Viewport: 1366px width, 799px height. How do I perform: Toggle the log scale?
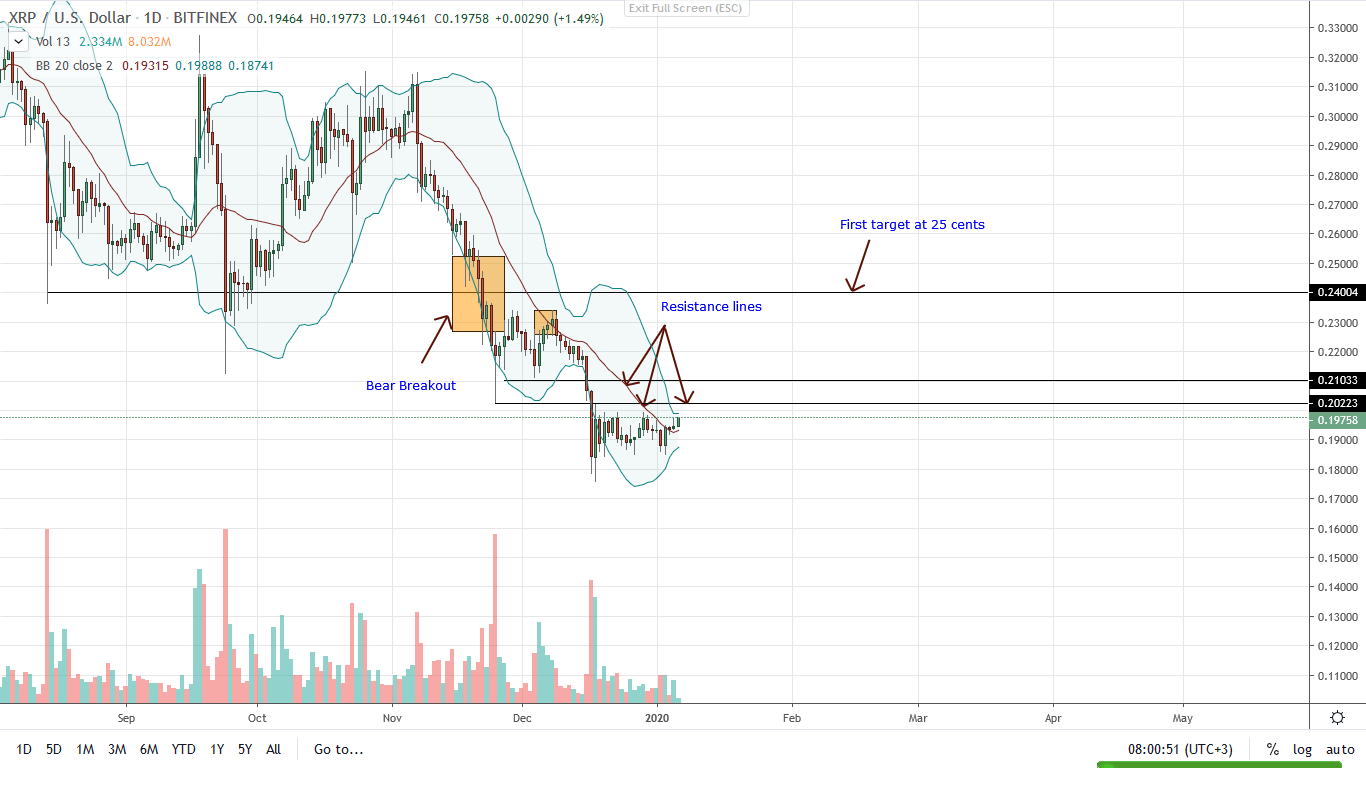(x=1302, y=749)
